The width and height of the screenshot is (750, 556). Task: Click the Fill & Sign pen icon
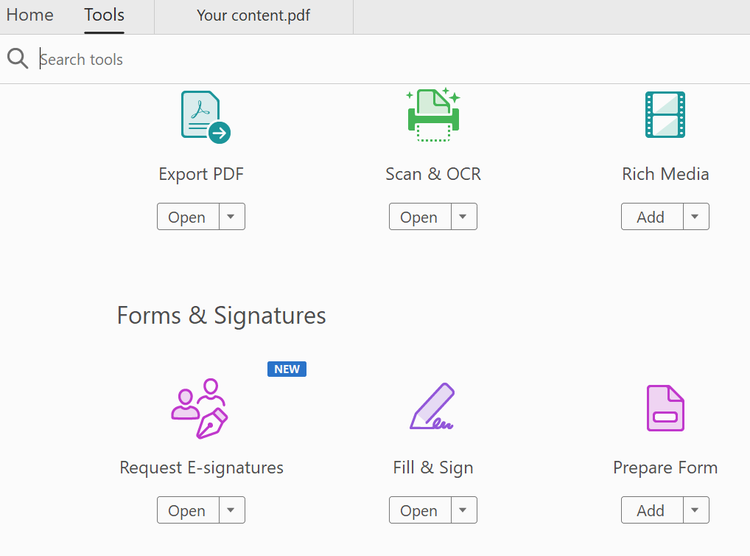point(433,408)
